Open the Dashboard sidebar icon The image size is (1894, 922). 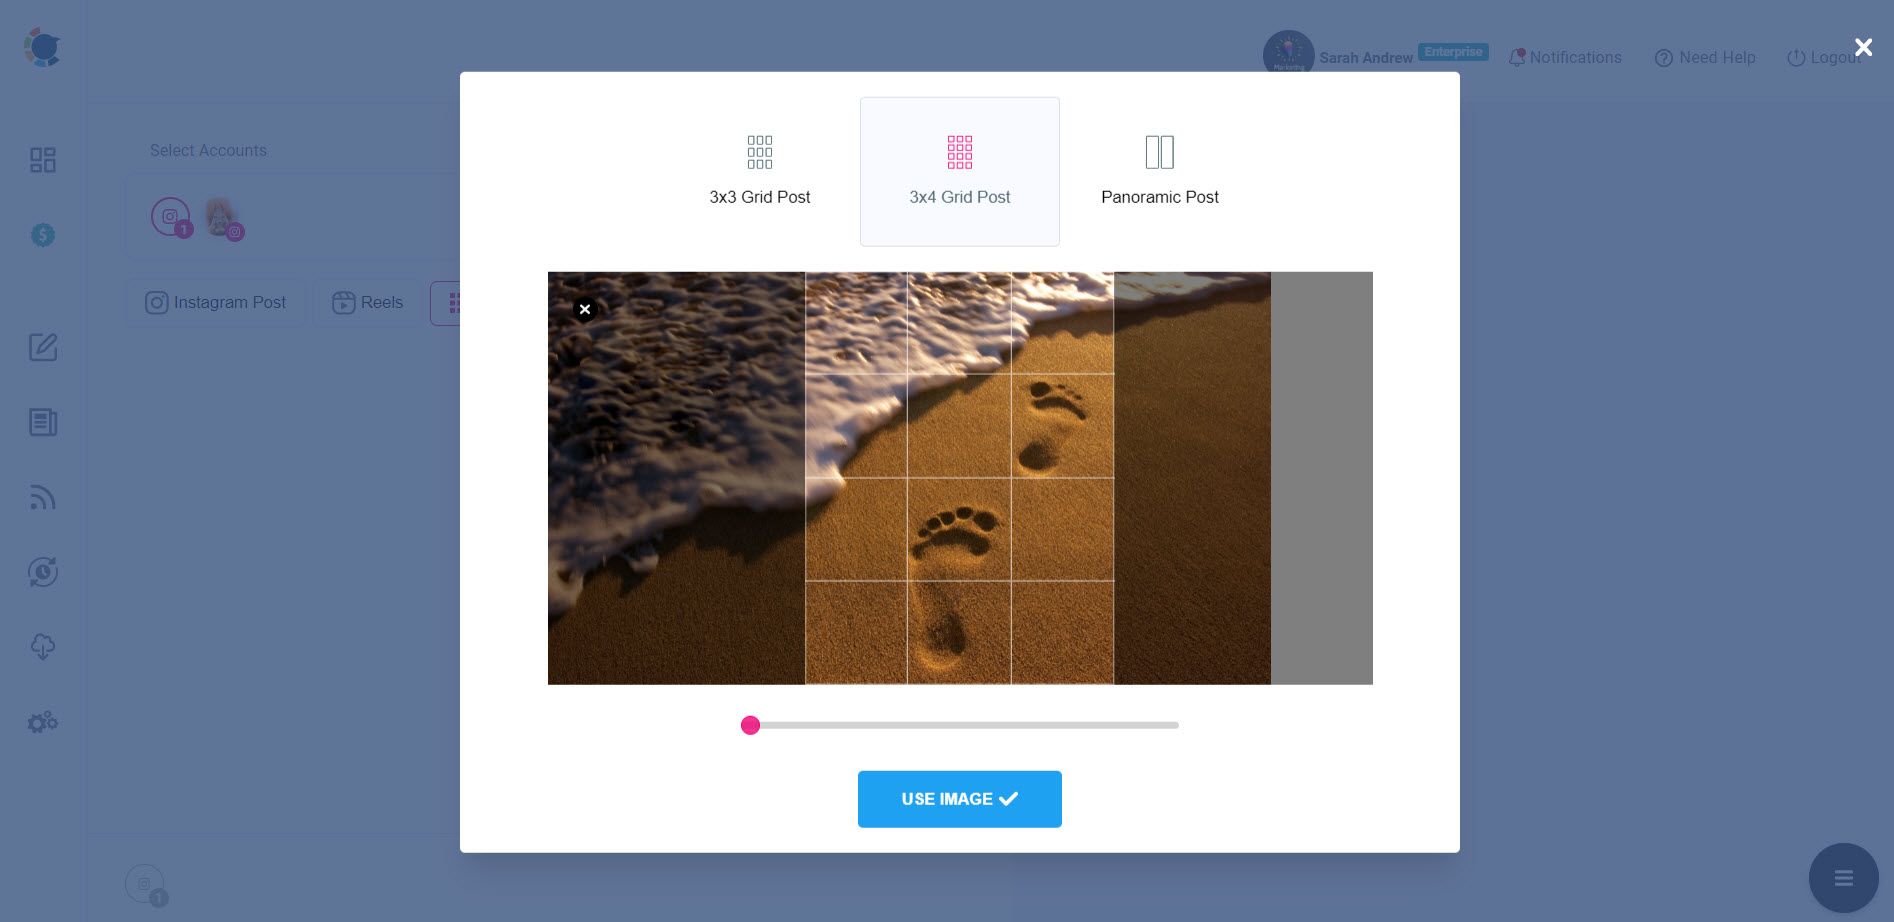coord(43,159)
